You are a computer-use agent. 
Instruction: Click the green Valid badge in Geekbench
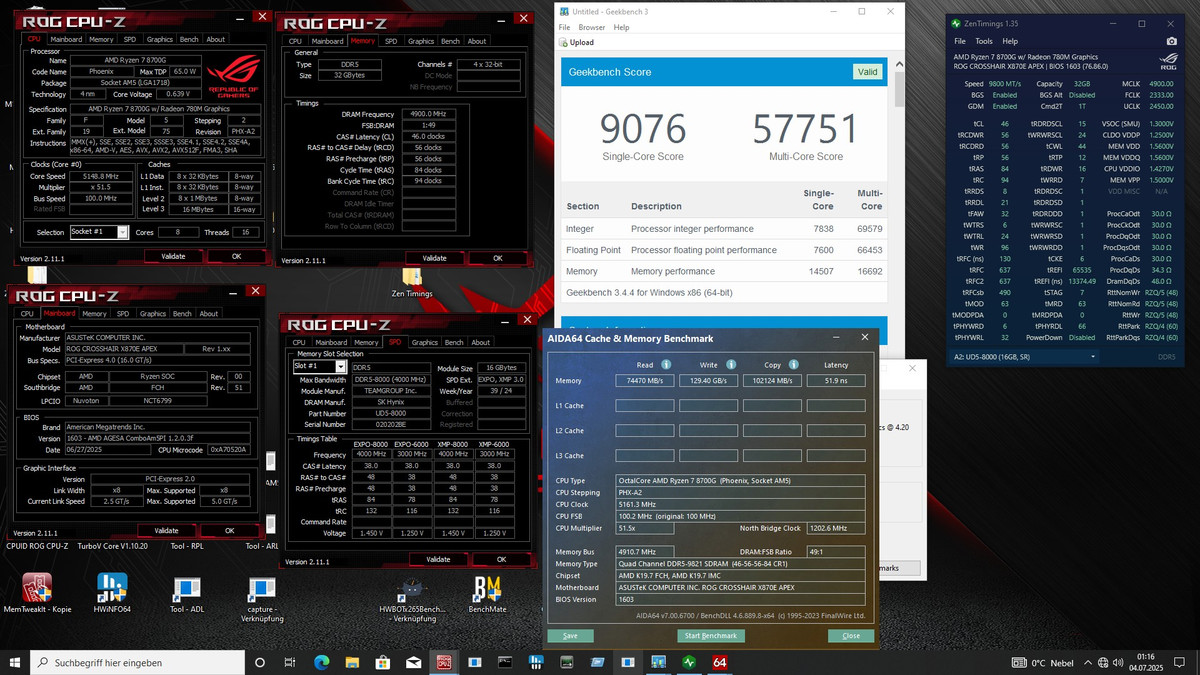(868, 71)
